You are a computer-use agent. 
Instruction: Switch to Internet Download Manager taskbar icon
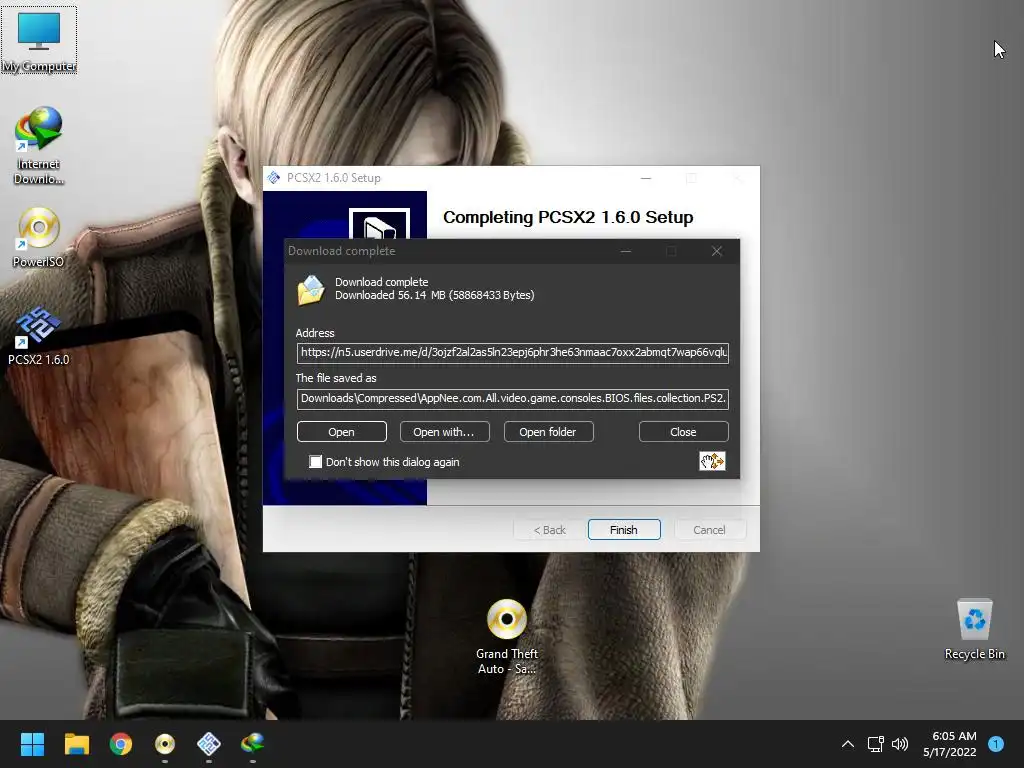[x=253, y=744]
